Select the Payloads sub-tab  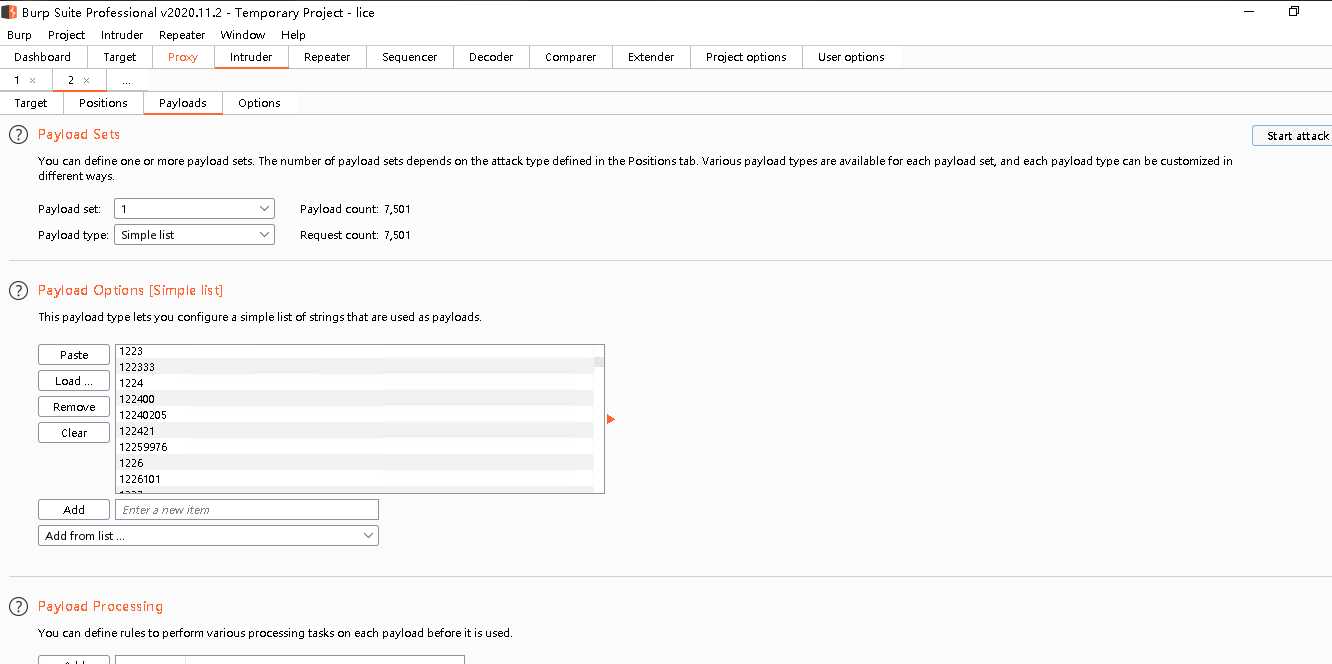click(183, 103)
